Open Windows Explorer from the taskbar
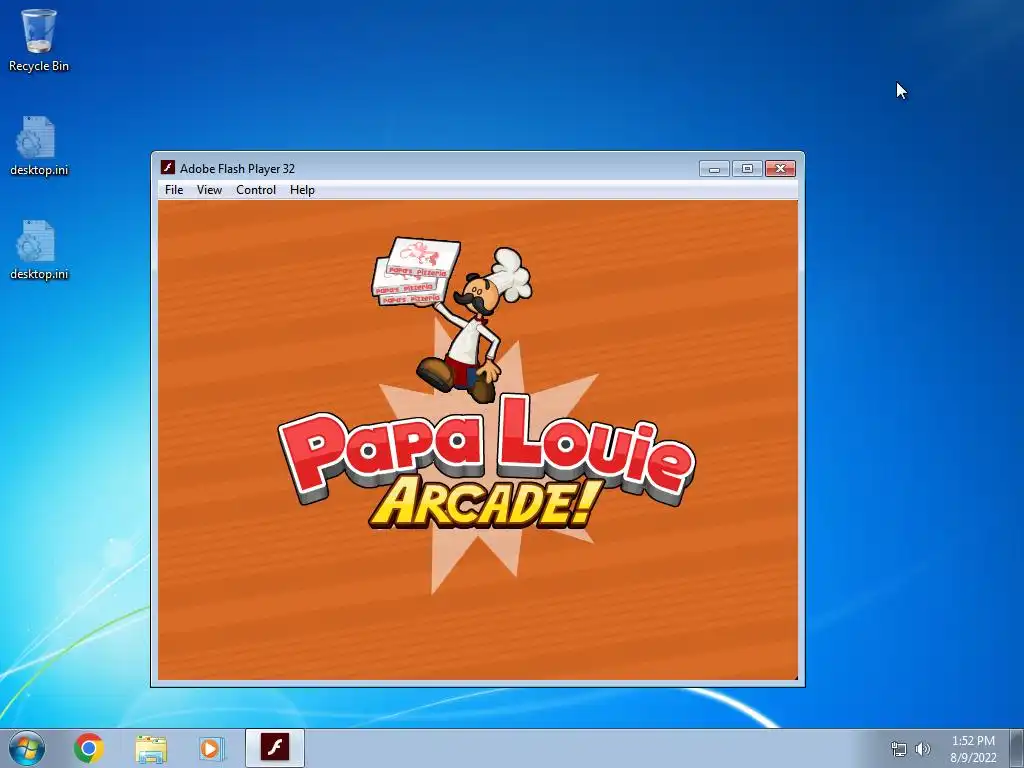Image resolution: width=1024 pixels, height=768 pixels. (x=151, y=748)
